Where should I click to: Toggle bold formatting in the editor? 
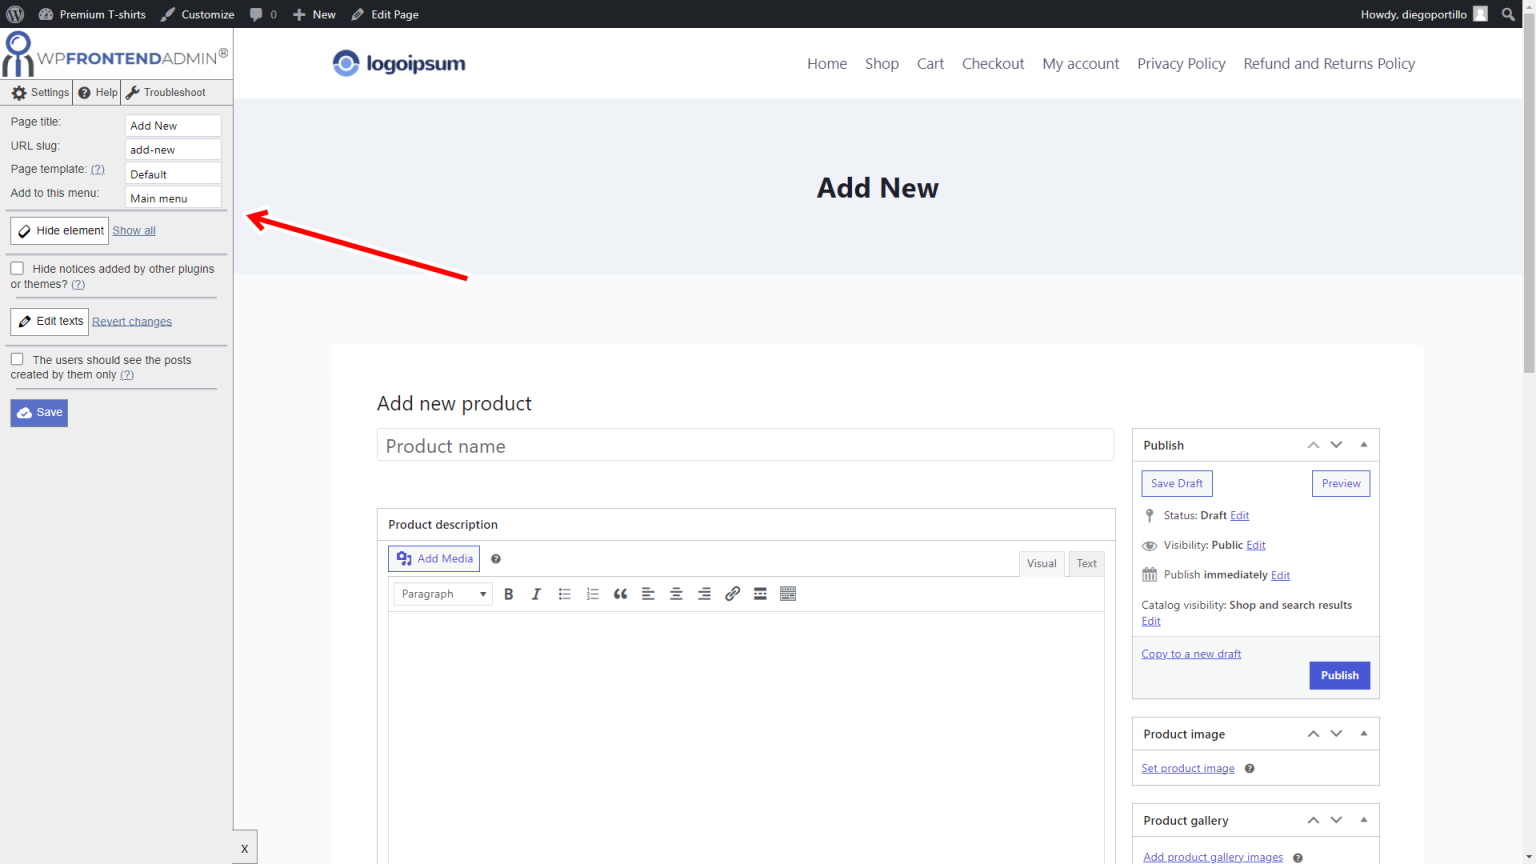coord(508,593)
